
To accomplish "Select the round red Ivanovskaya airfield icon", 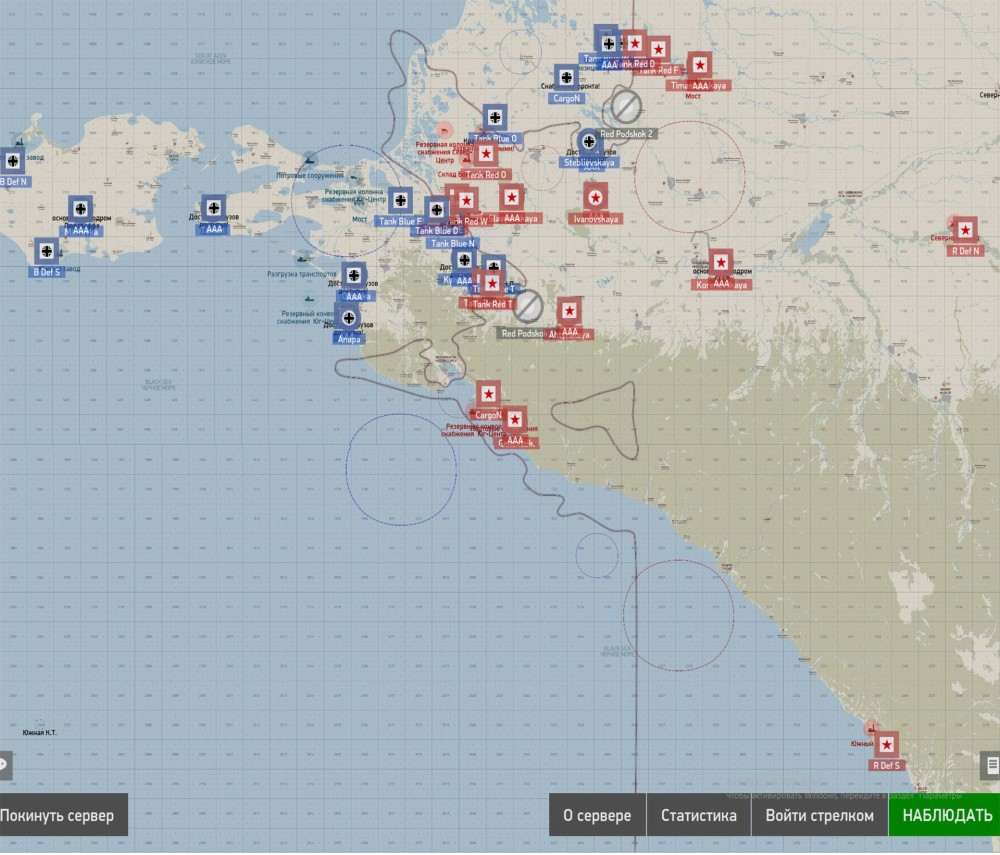I will [x=596, y=198].
